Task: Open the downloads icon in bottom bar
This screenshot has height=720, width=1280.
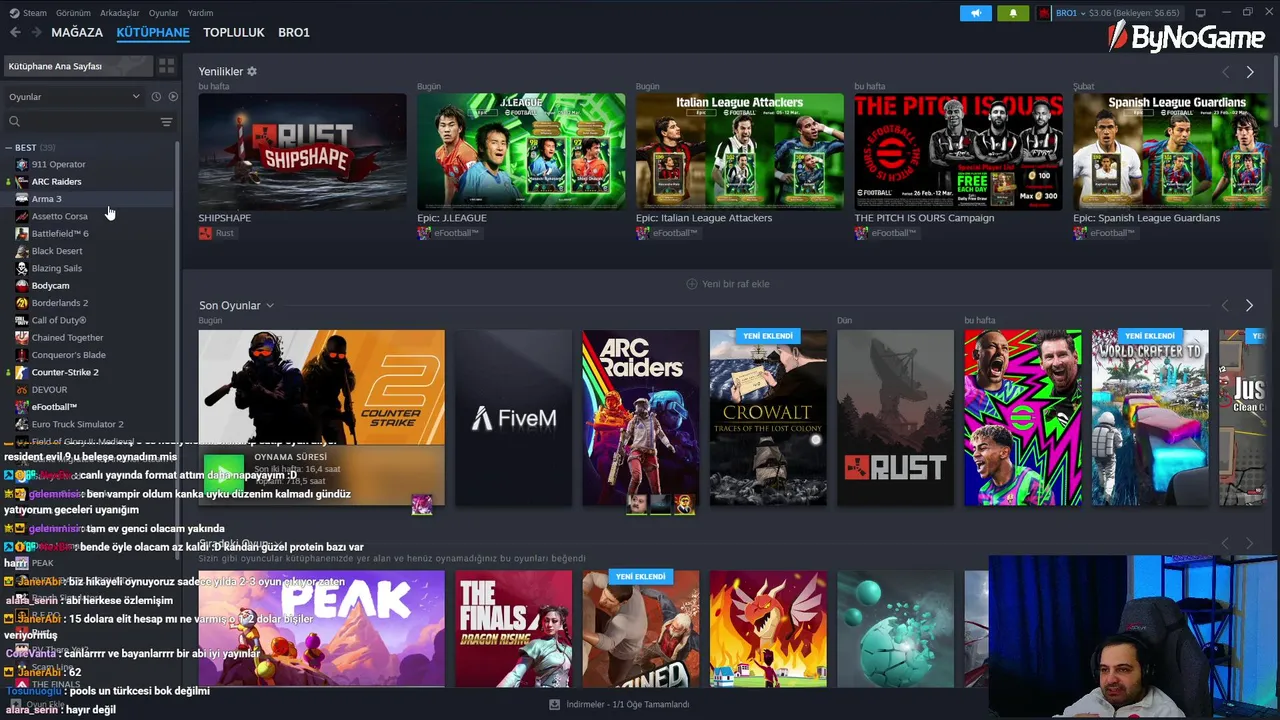Action: click(x=554, y=704)
